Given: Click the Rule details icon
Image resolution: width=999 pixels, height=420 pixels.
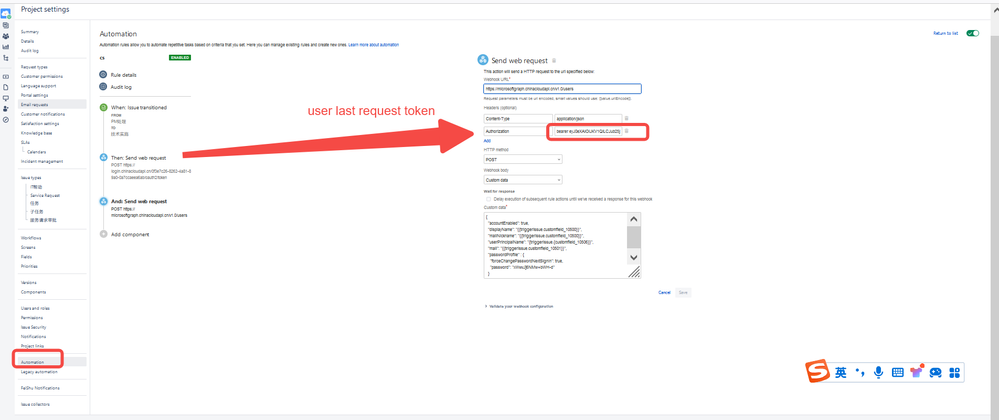Looking at the screenshot, I should [103, 75].
